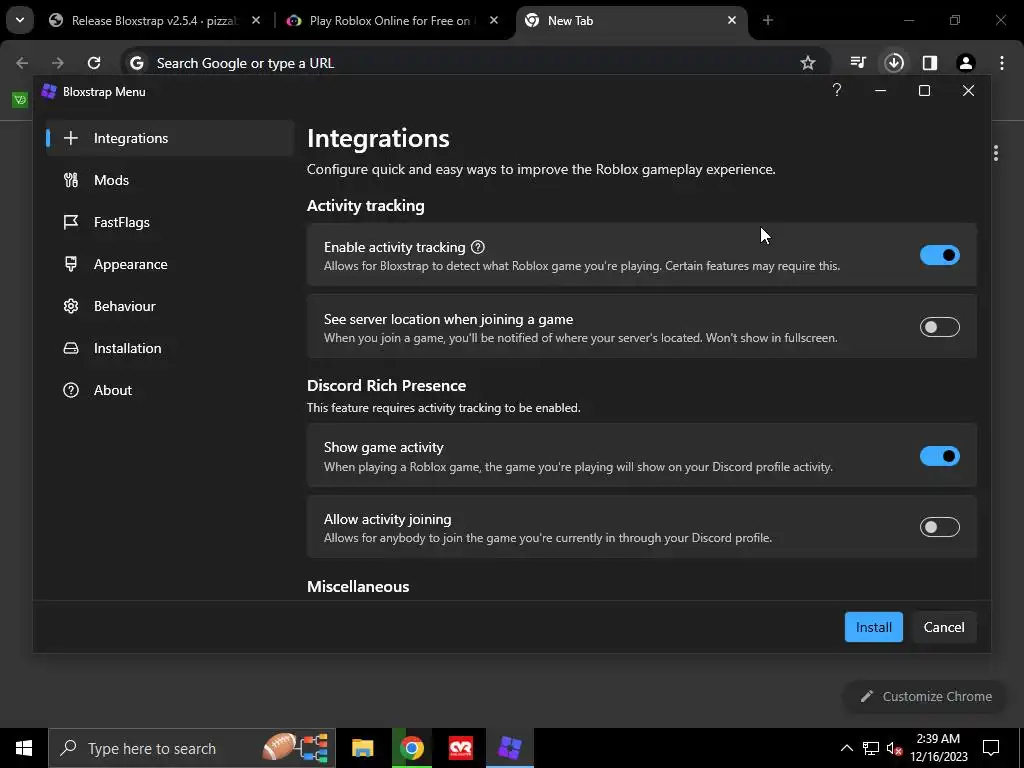1024x768 pixels.
Task: Click the About question-mark icon
Action: [x=71, y=390]
